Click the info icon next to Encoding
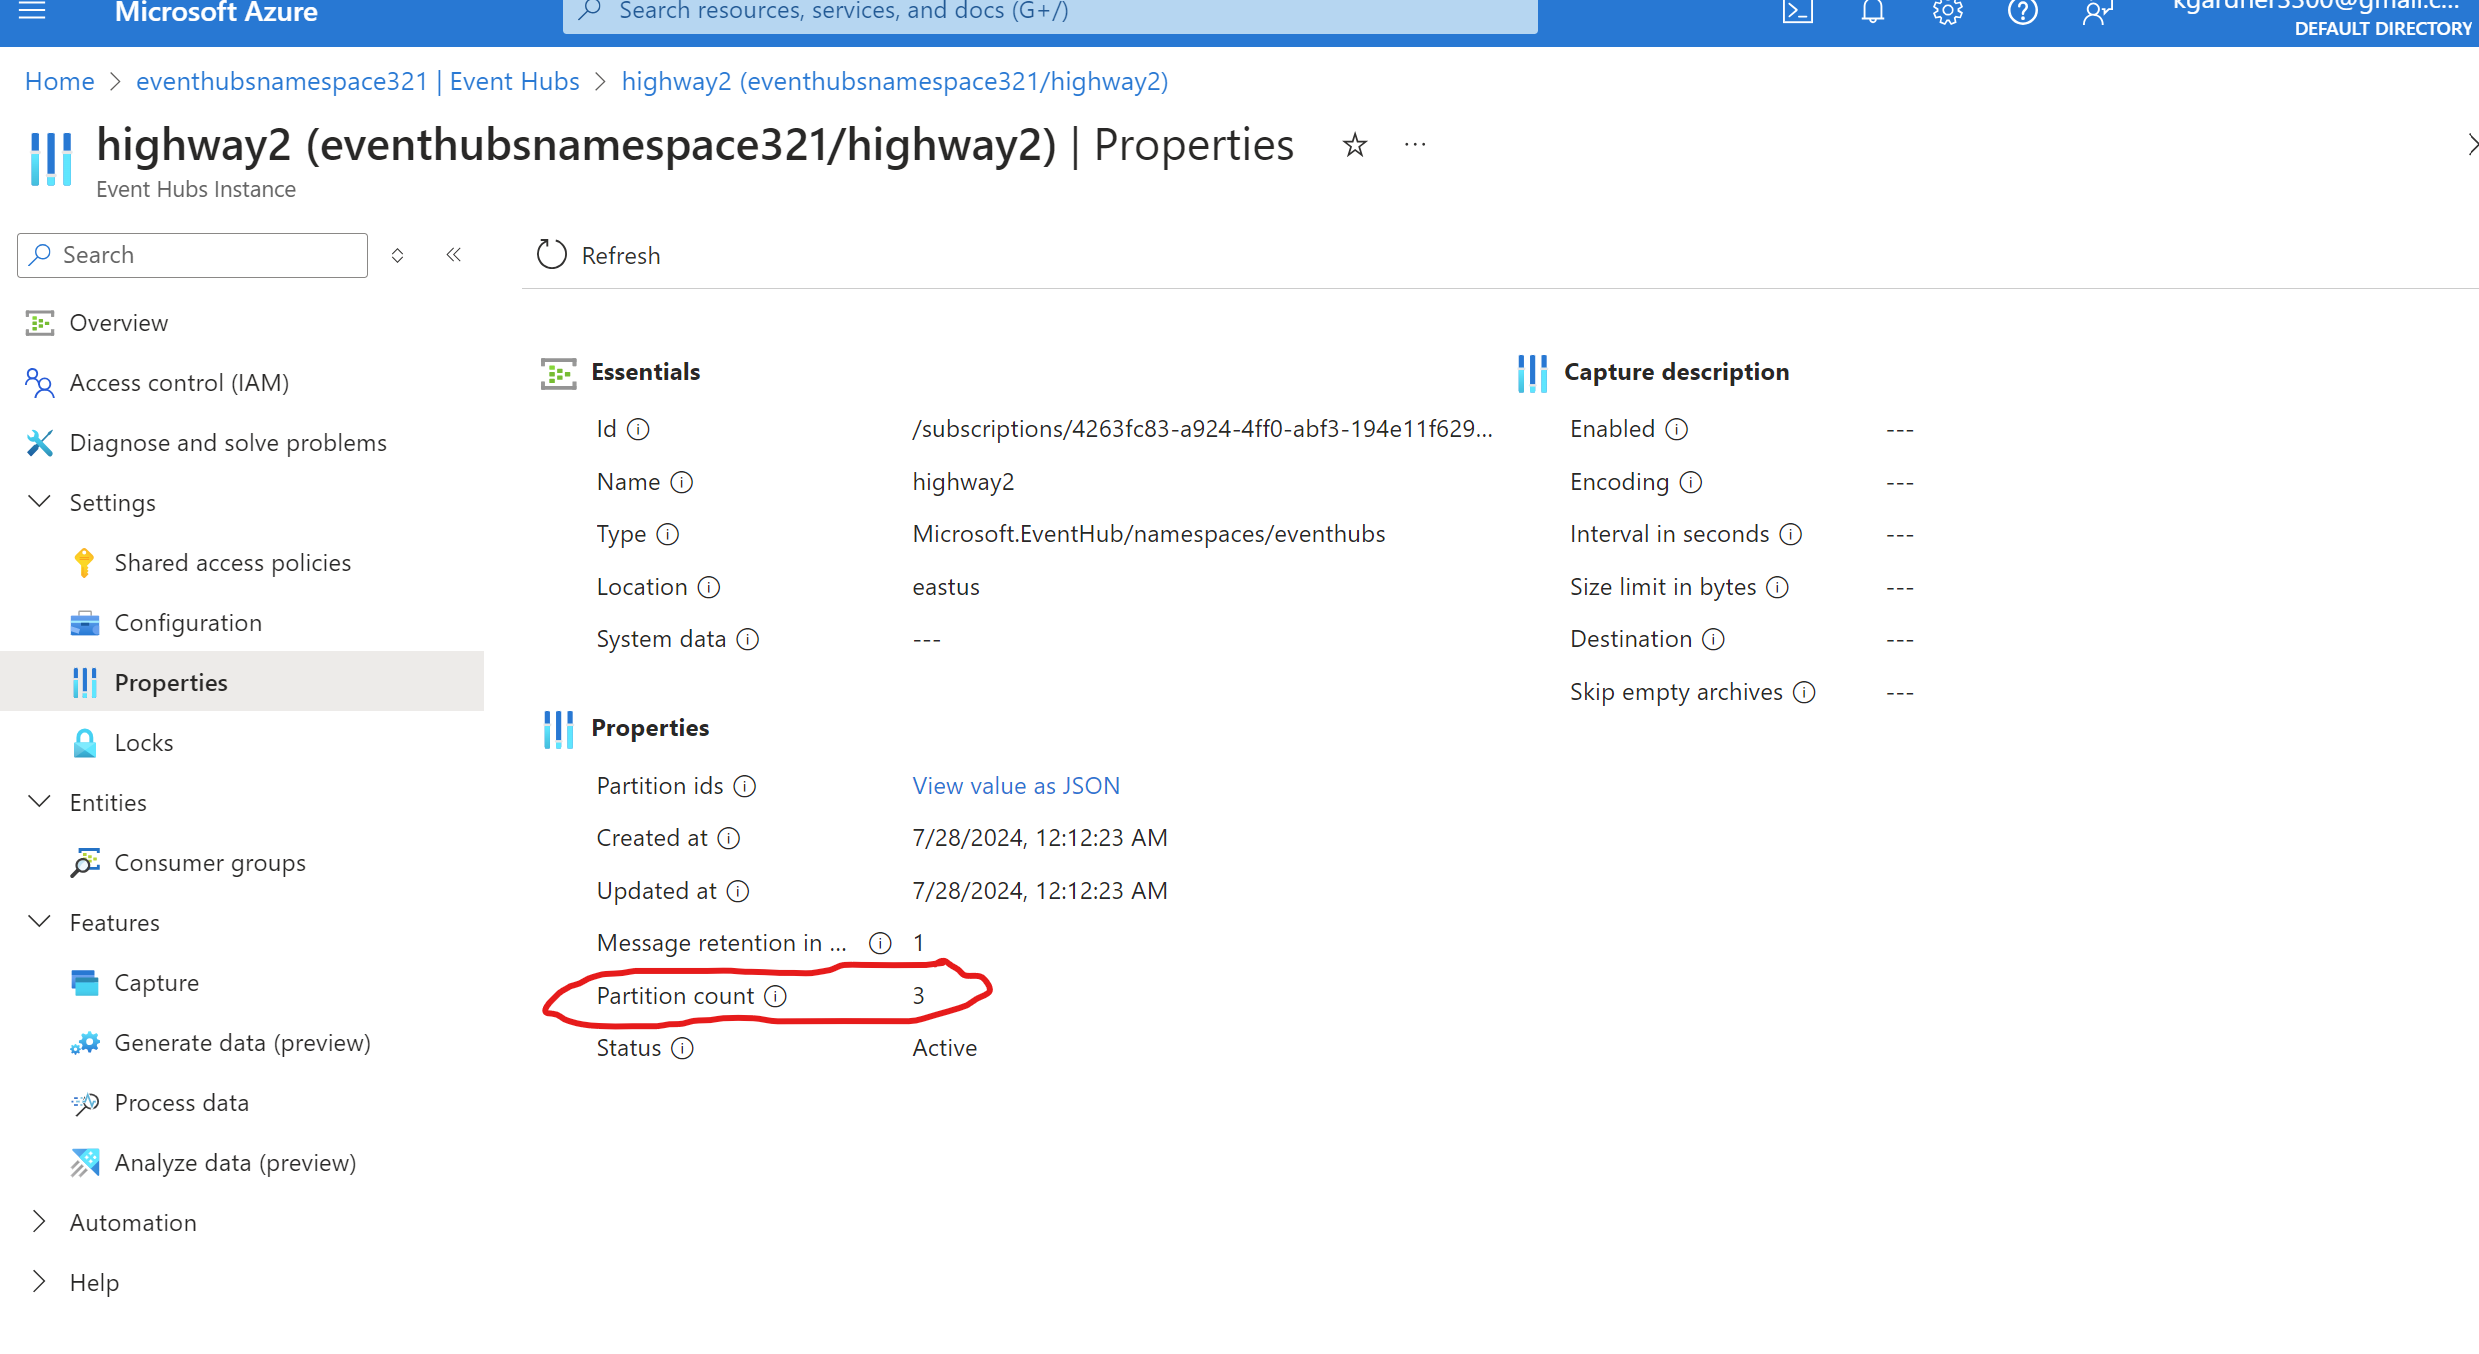The height and width of the screenshot is (1354, 2479). (1691, 482)
